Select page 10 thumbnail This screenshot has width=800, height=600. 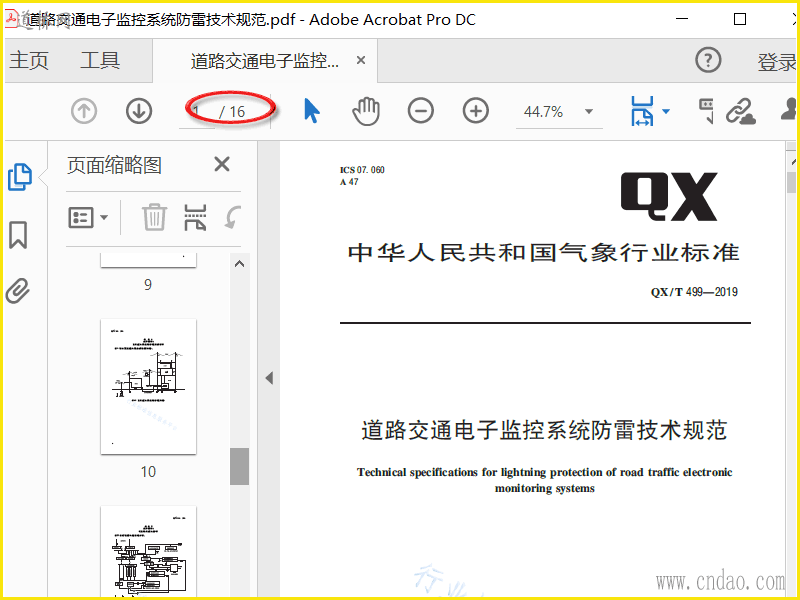148,386
